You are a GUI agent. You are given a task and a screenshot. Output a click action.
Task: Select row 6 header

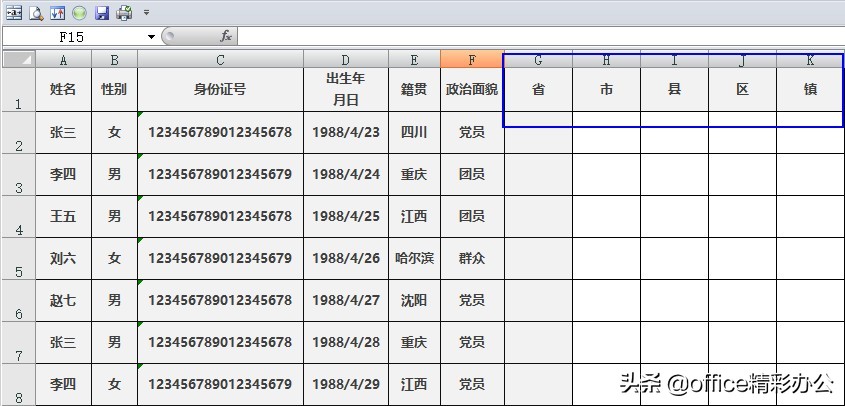coord(19,301)
